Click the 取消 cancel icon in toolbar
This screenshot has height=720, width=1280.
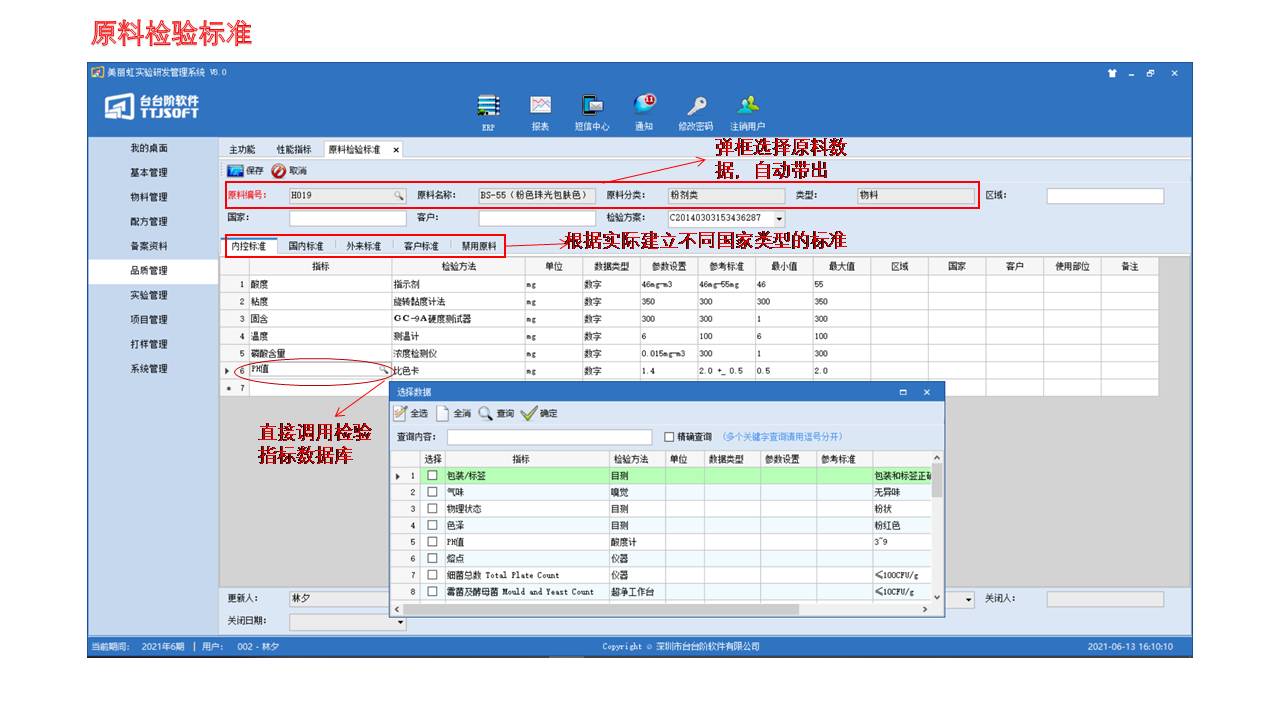click(279, 171)
